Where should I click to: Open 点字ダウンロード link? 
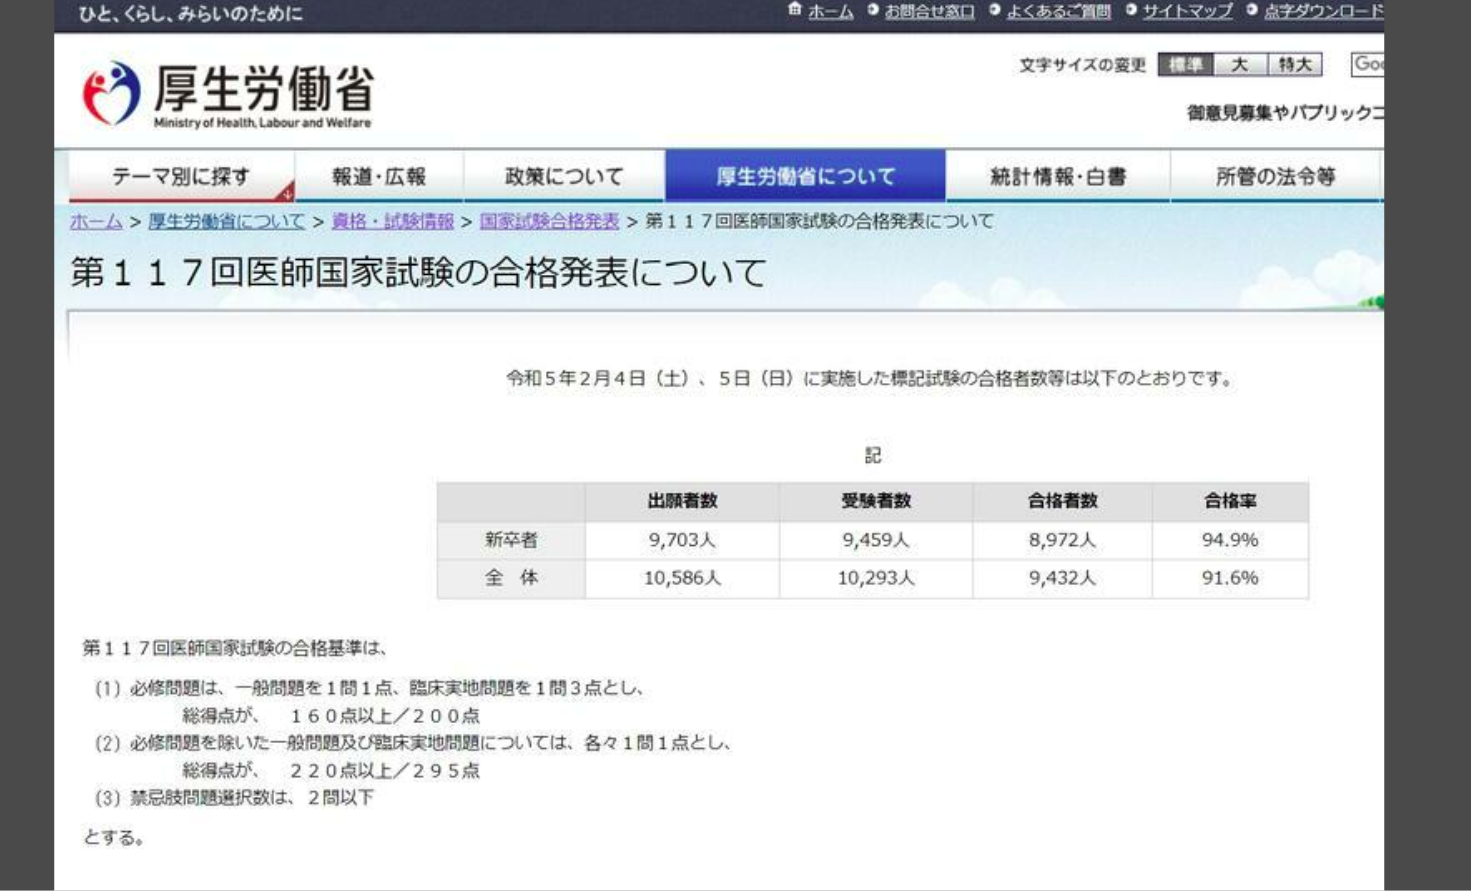coord(1323,11)
